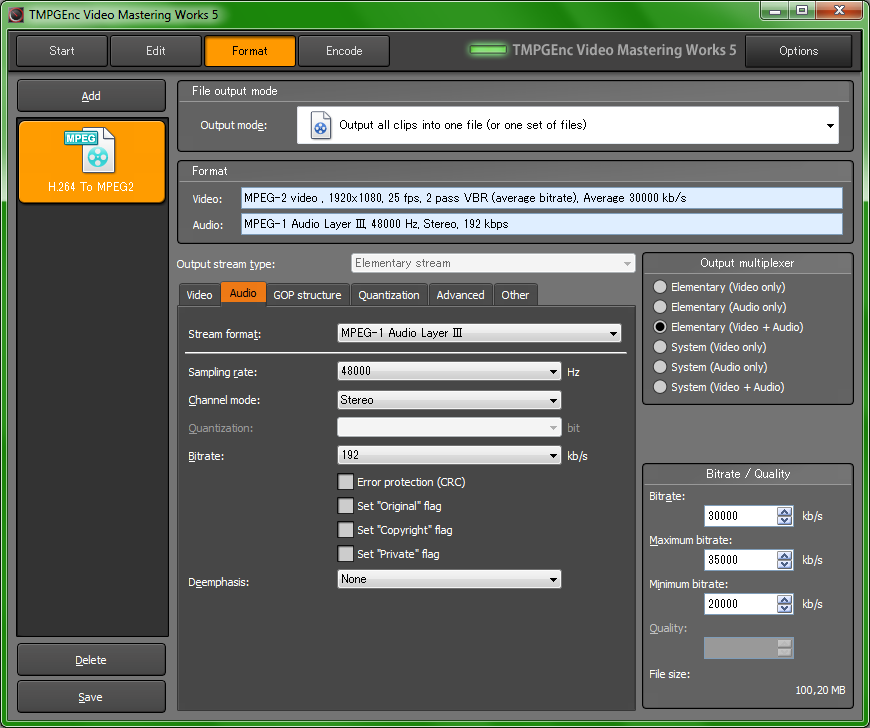This screenshot has width=870, height=728.
Task: Click the Minimum bitrate spinner arrows
Action: pos(785,604)
